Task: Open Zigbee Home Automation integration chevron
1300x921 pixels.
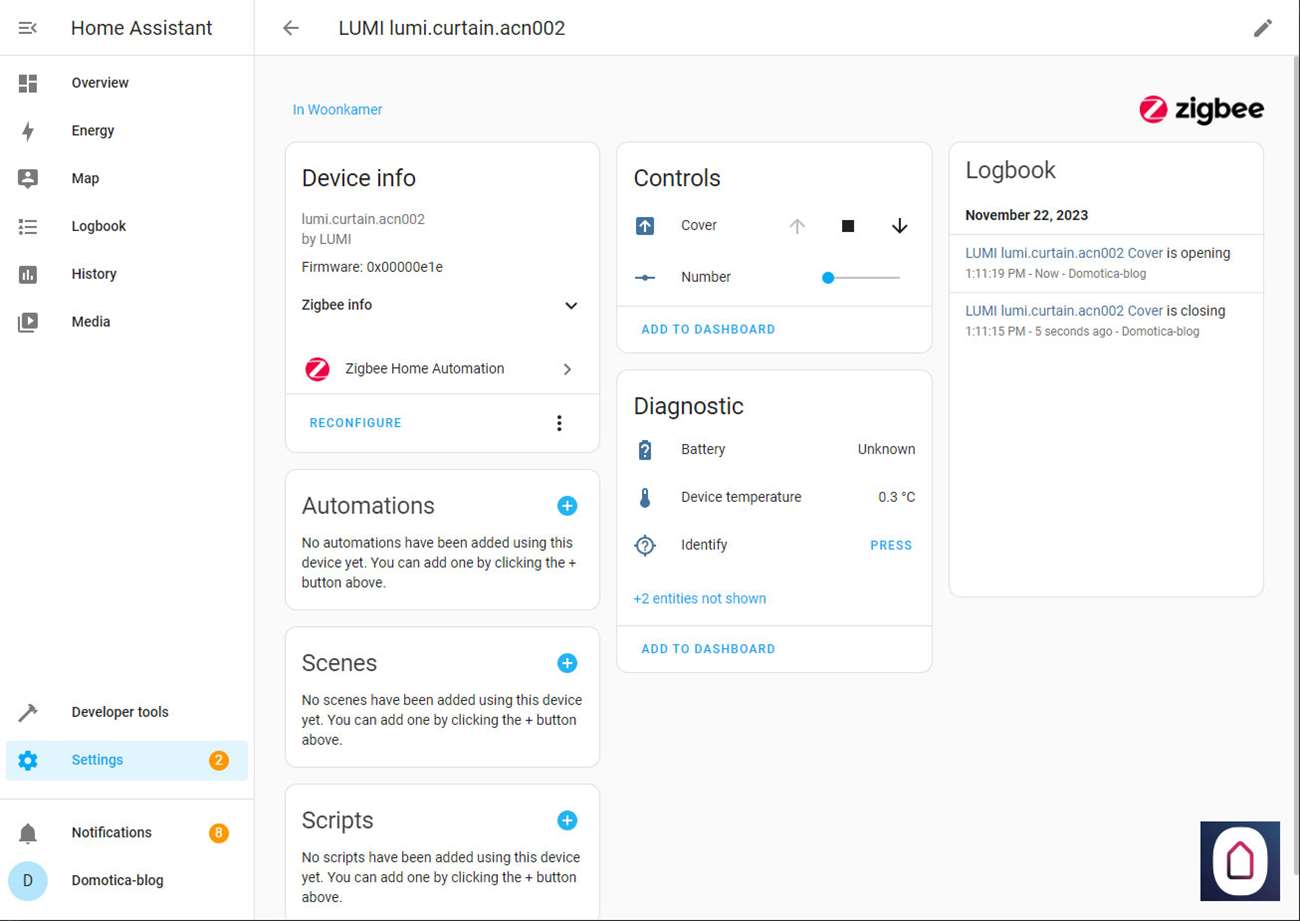Action: click(567, 369)
